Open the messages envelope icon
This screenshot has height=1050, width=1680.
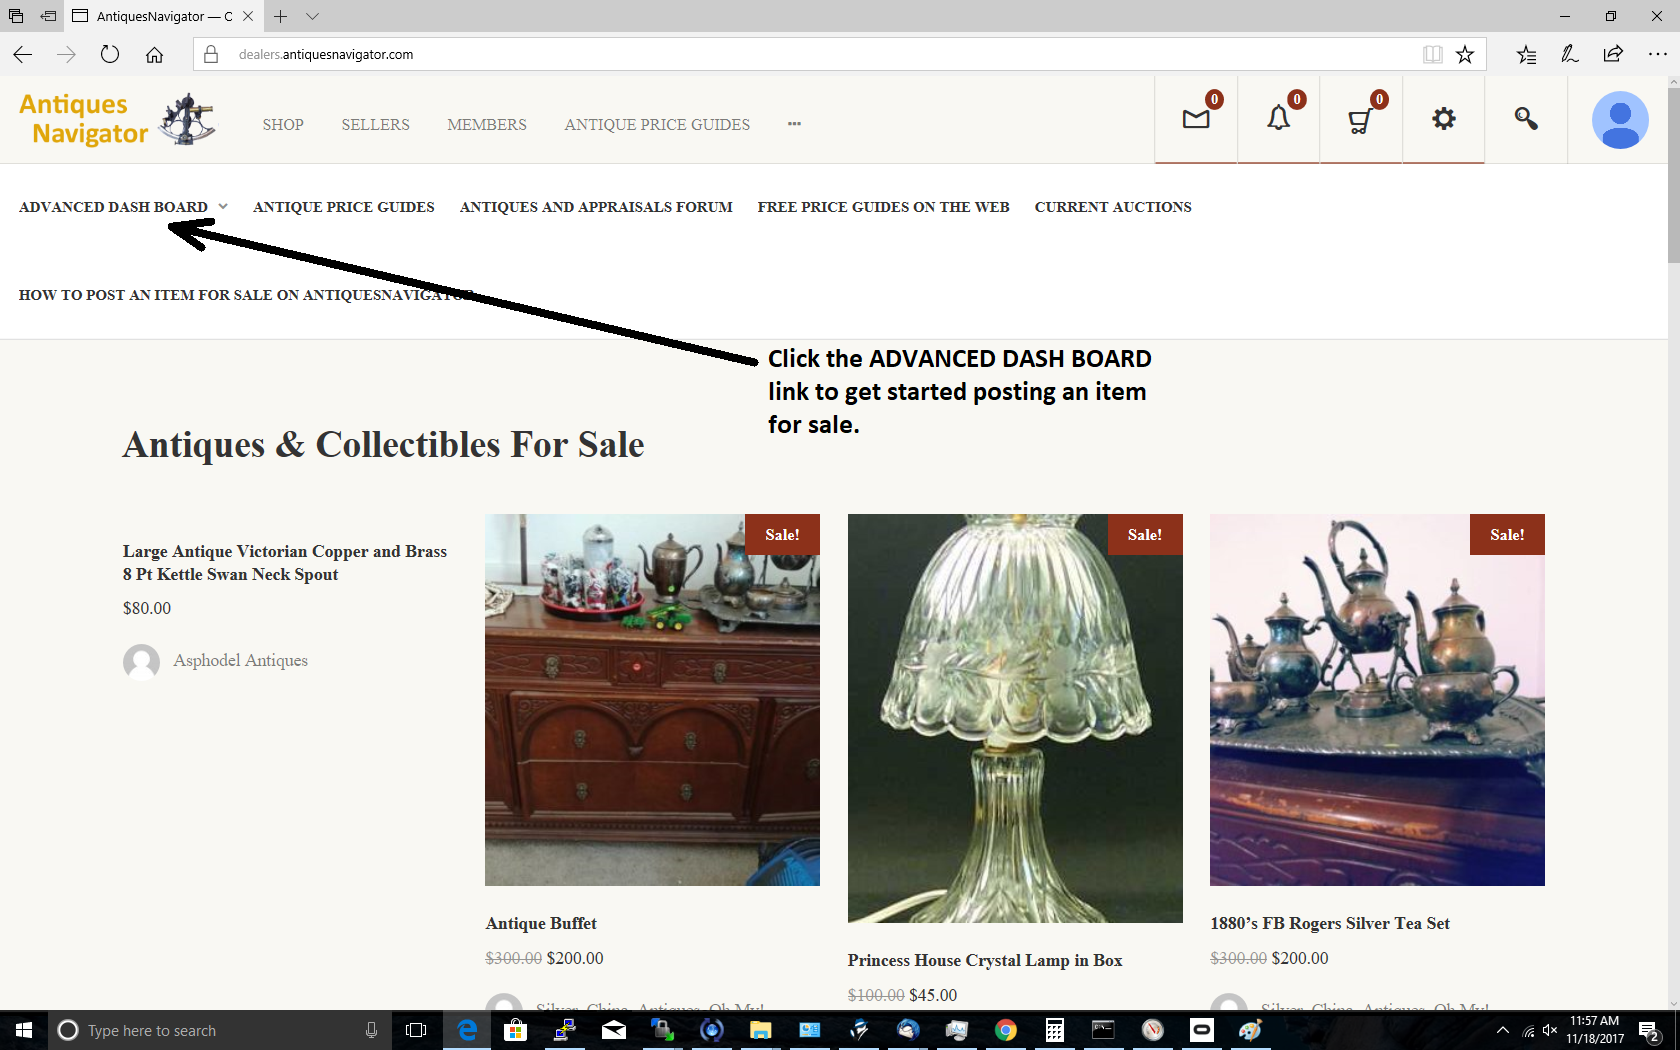click(1195, 120)
